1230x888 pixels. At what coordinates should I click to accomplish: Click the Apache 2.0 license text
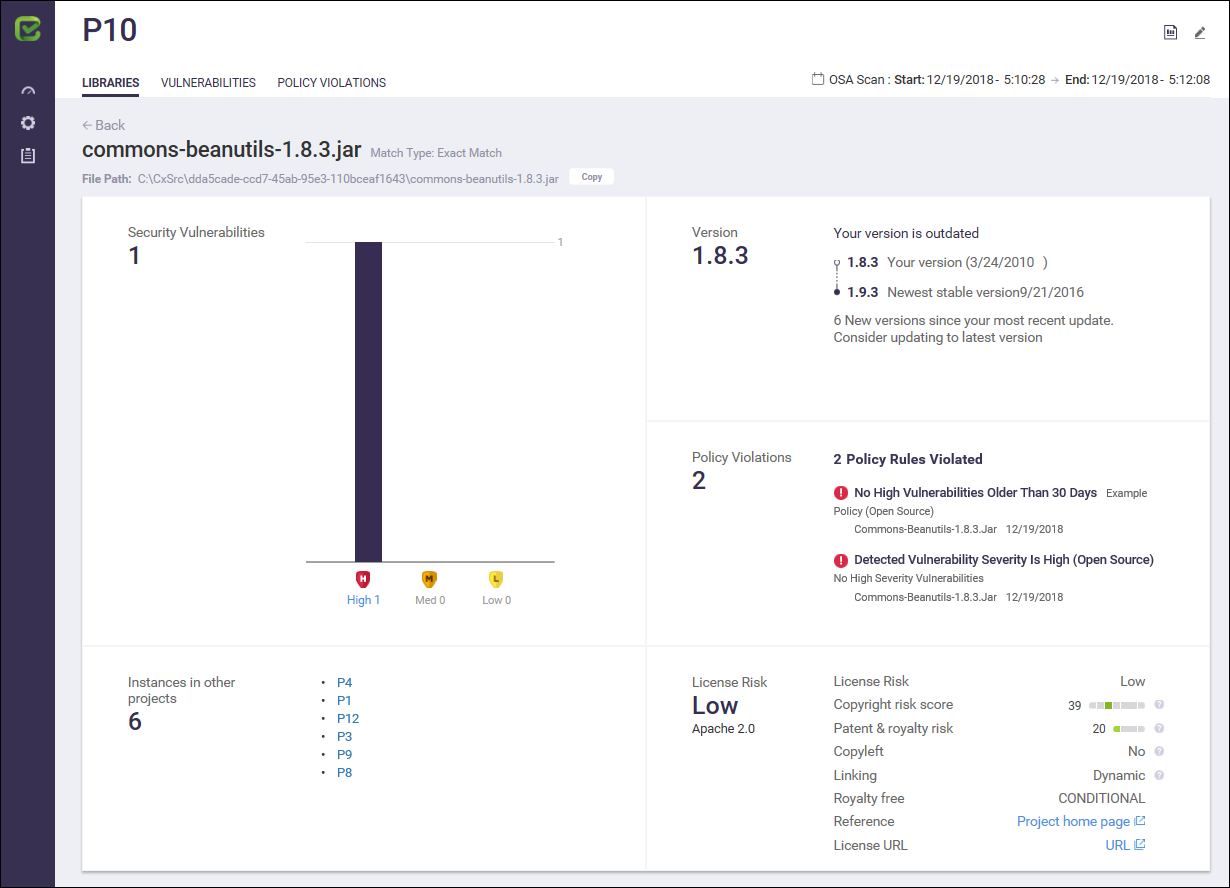click(723, 729)
